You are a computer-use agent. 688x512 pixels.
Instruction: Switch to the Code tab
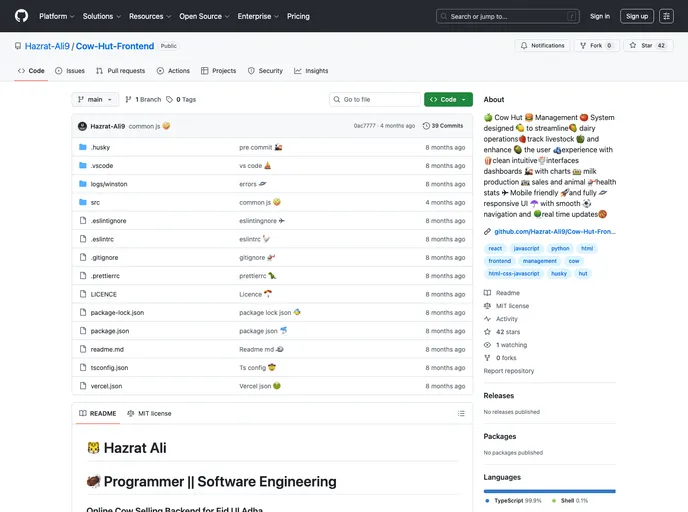[x=31, y=71]
